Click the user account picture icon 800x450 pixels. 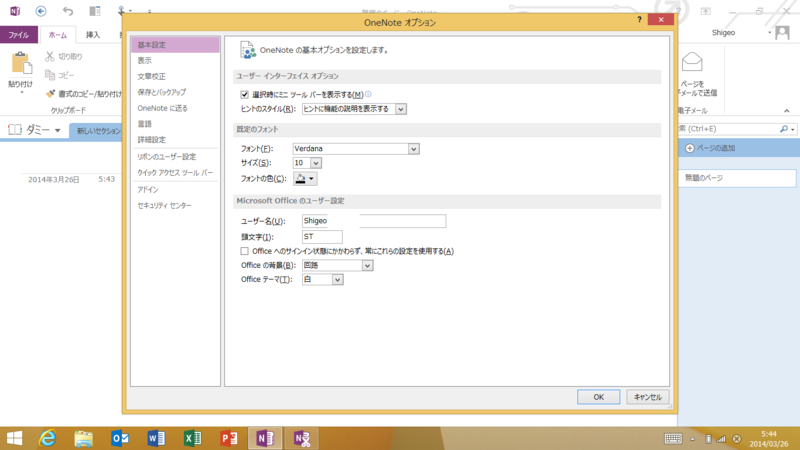[x=782, y=33]
